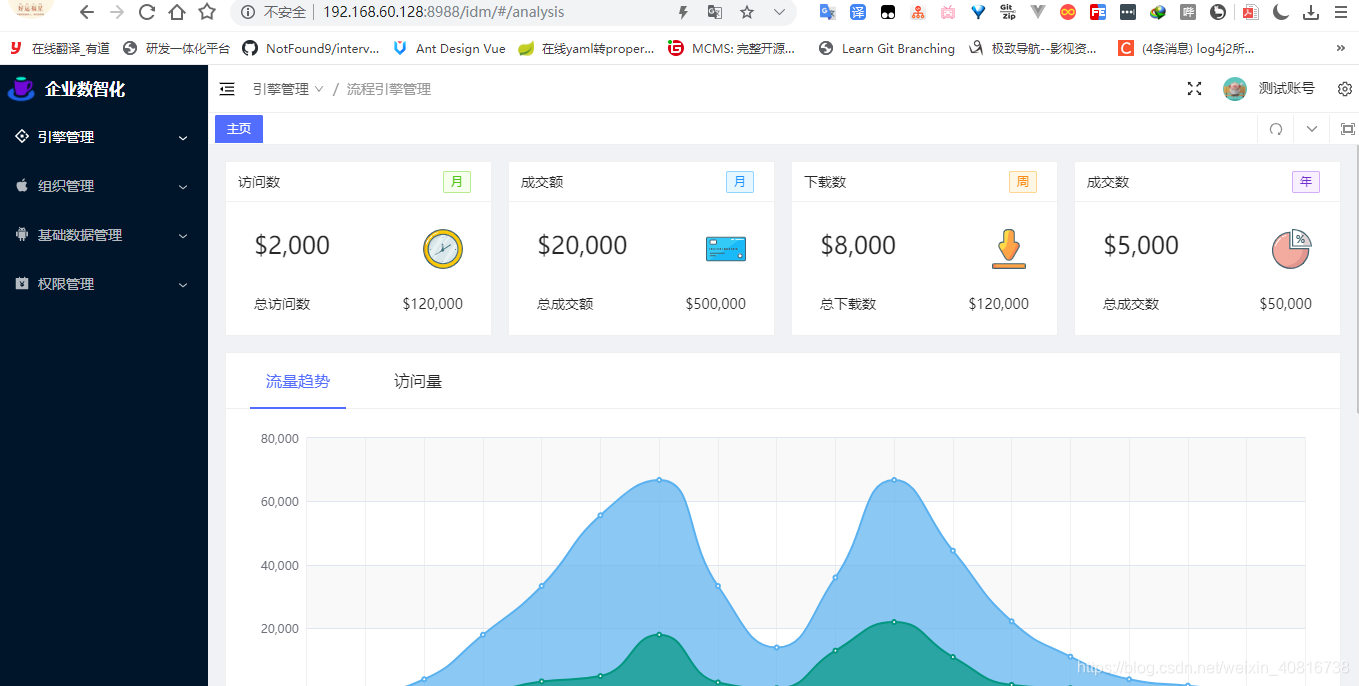Click the Vue devtools extension icon
Image resolution: width=1359 pixels, height=686 pixels.
click(1038, 13)
